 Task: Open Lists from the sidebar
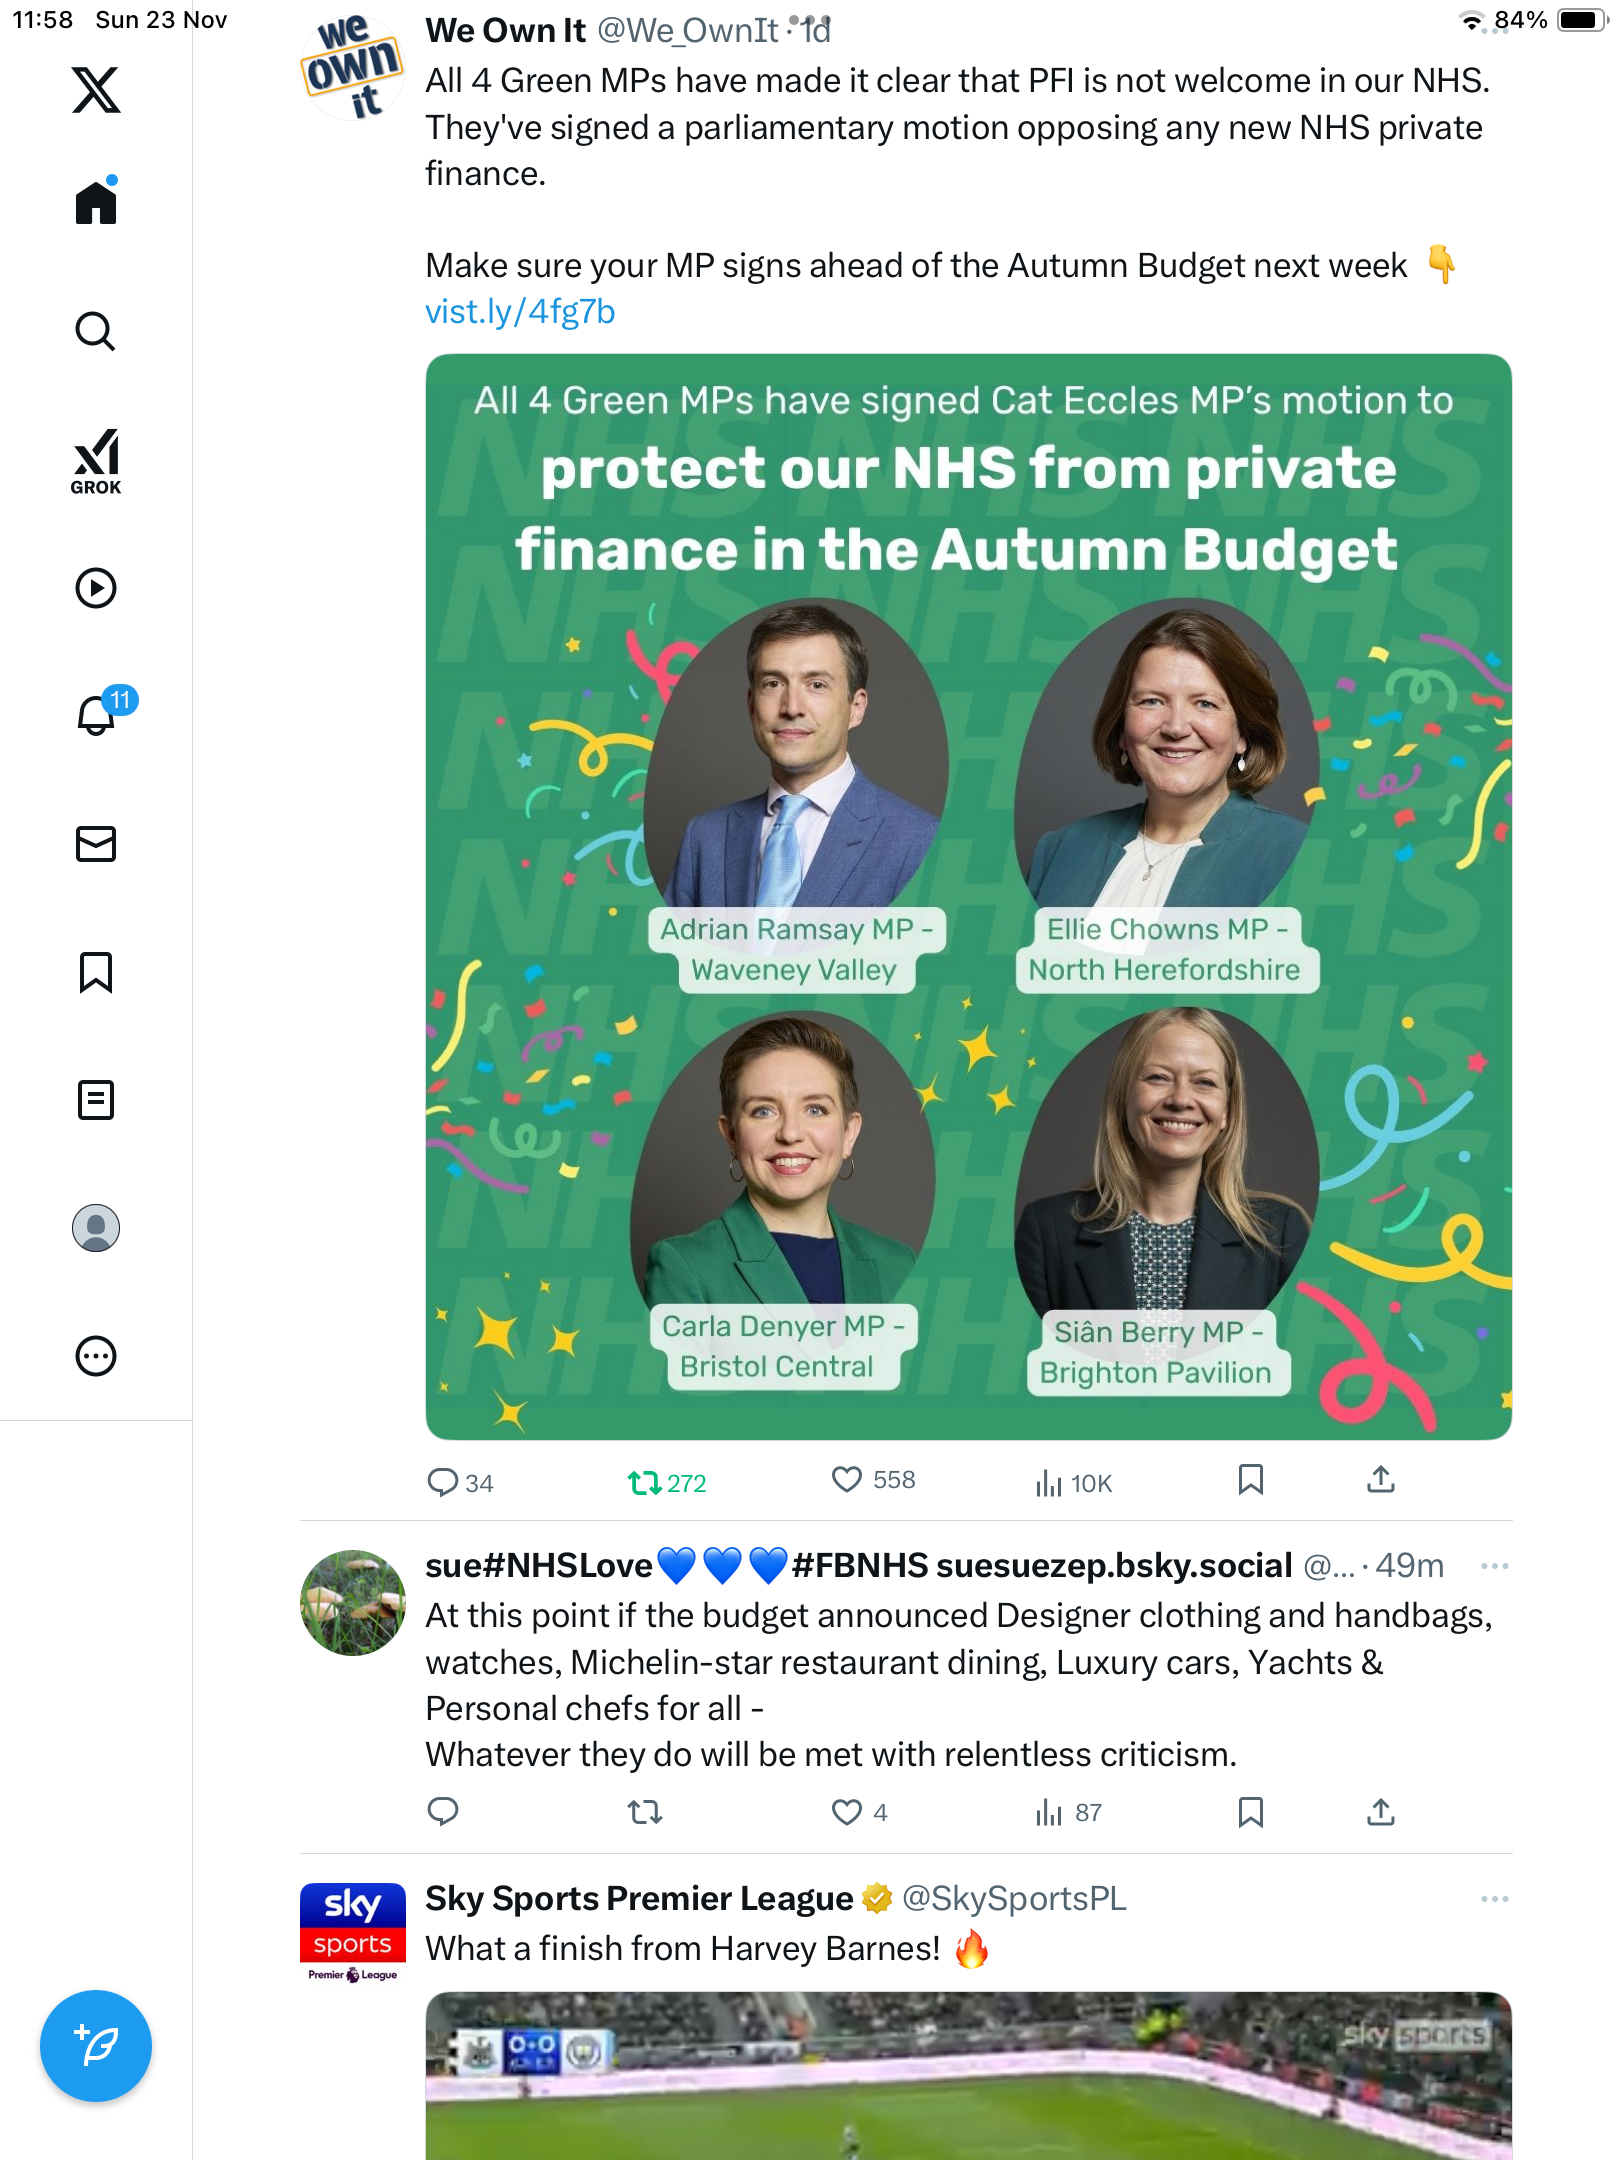click(96, 1100)
